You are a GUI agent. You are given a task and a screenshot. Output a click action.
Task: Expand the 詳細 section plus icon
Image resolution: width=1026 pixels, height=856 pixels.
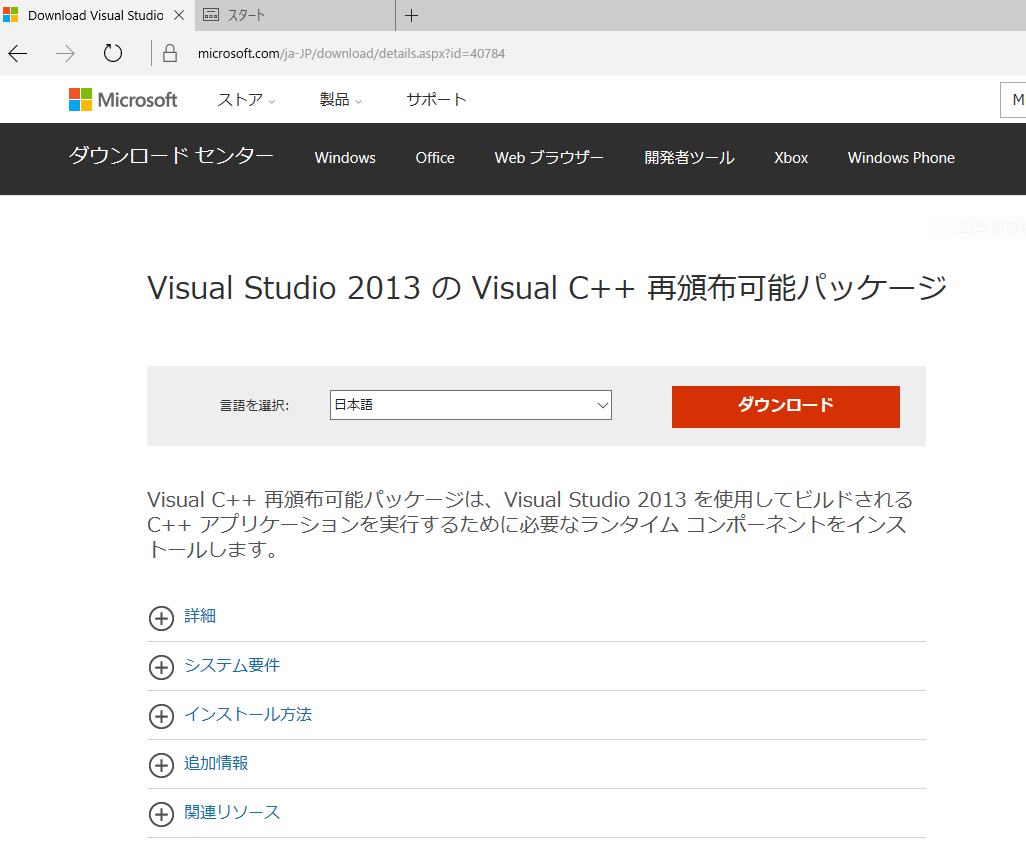click(x=161, y=618)
